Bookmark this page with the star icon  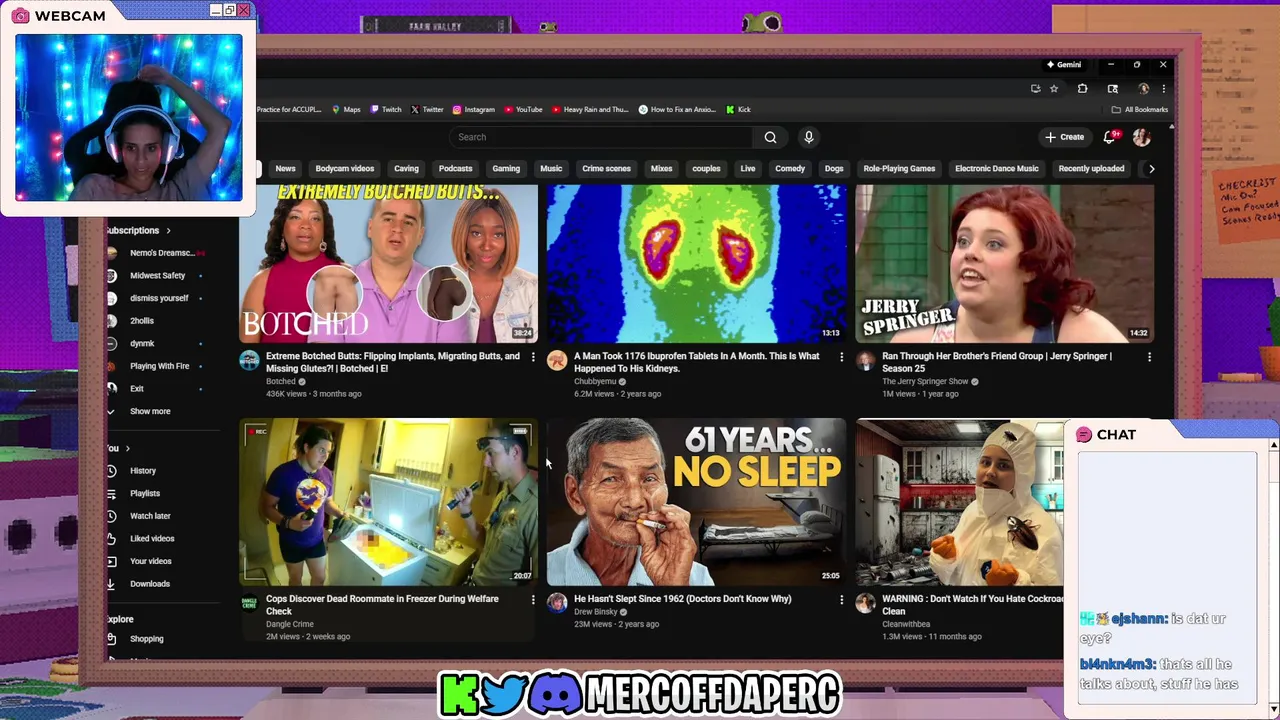[x=1053, y=89]
